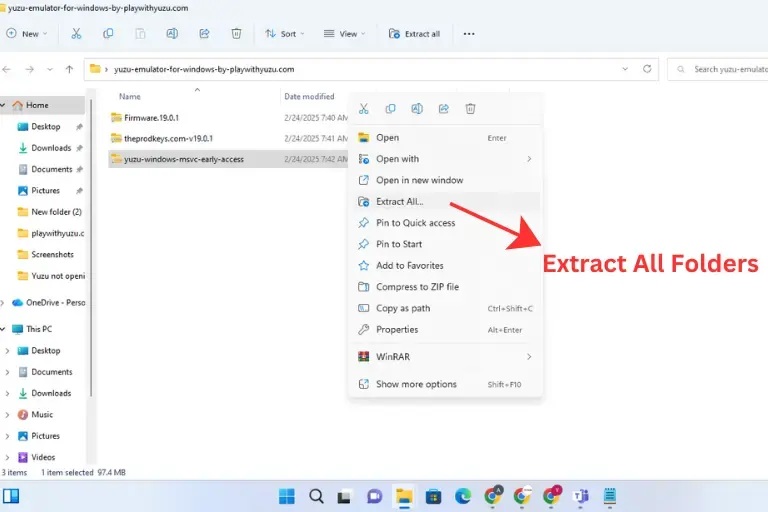Click the Rename icon in the toolbar
The image size is (768, 512).
[172, 33]
